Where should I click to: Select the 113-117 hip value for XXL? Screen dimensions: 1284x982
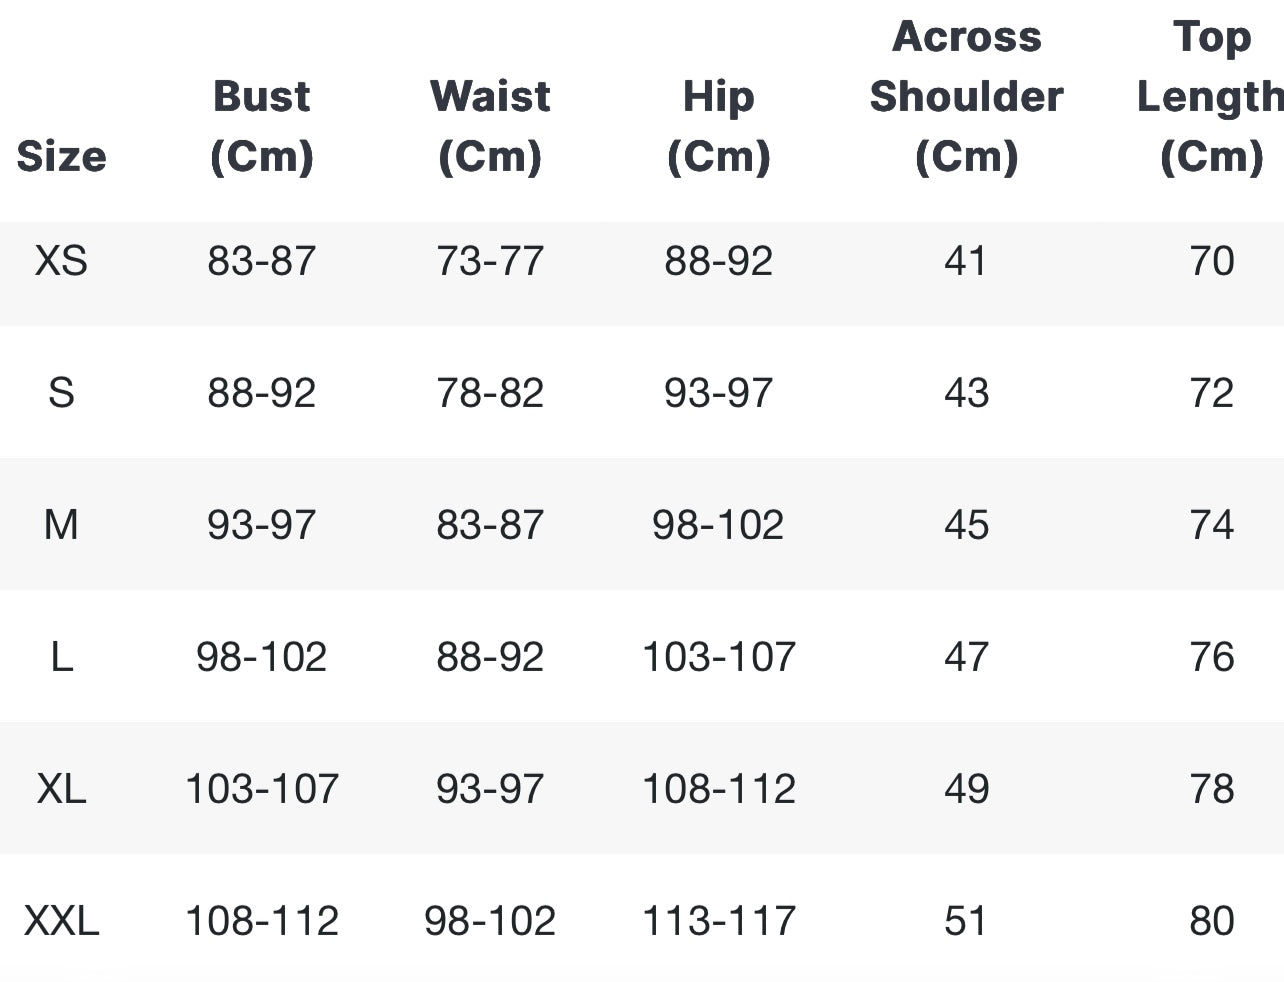718,921
